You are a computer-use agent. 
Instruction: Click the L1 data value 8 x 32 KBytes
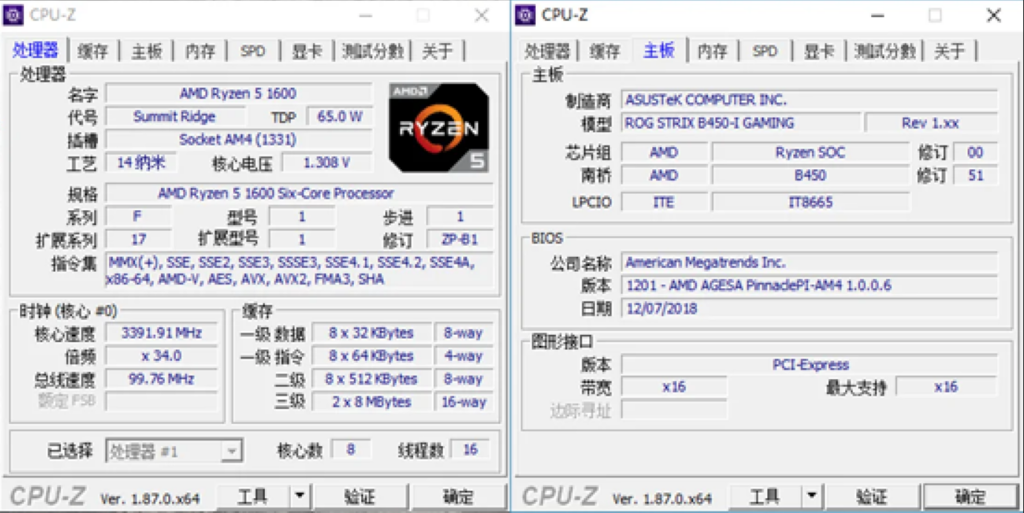click(371, 333)
